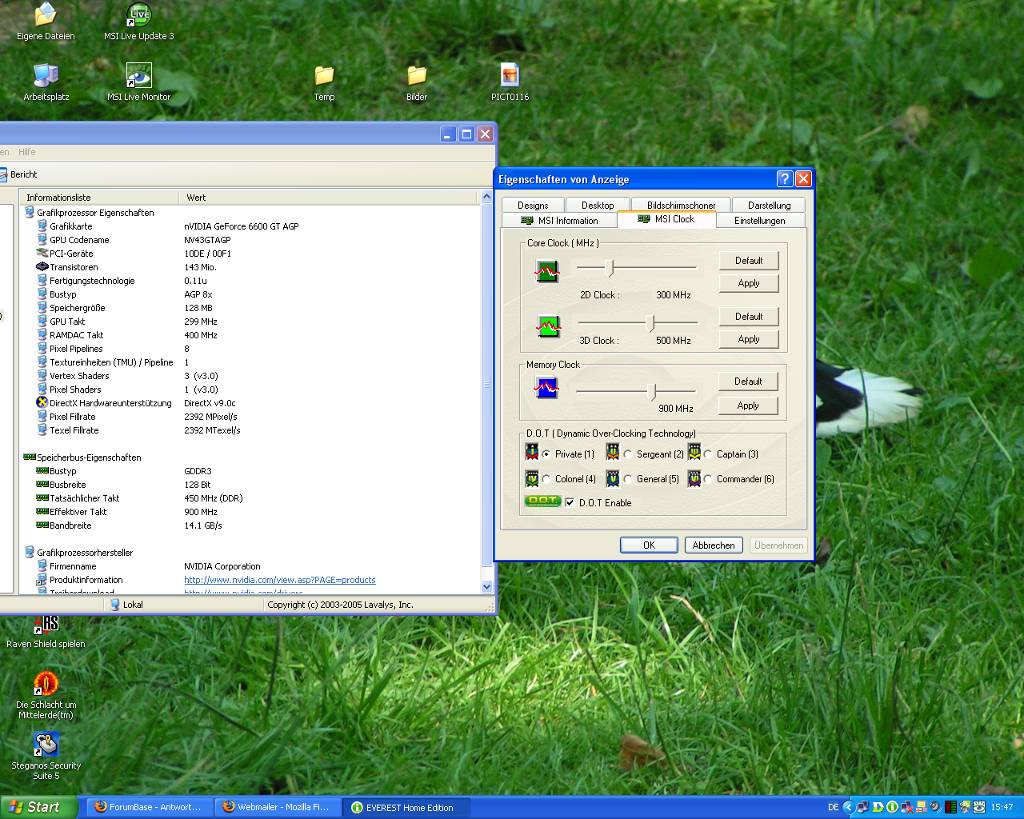Open the Darstellung tab
Viewport: 1024px width, 819px height.
click(769, 205)
